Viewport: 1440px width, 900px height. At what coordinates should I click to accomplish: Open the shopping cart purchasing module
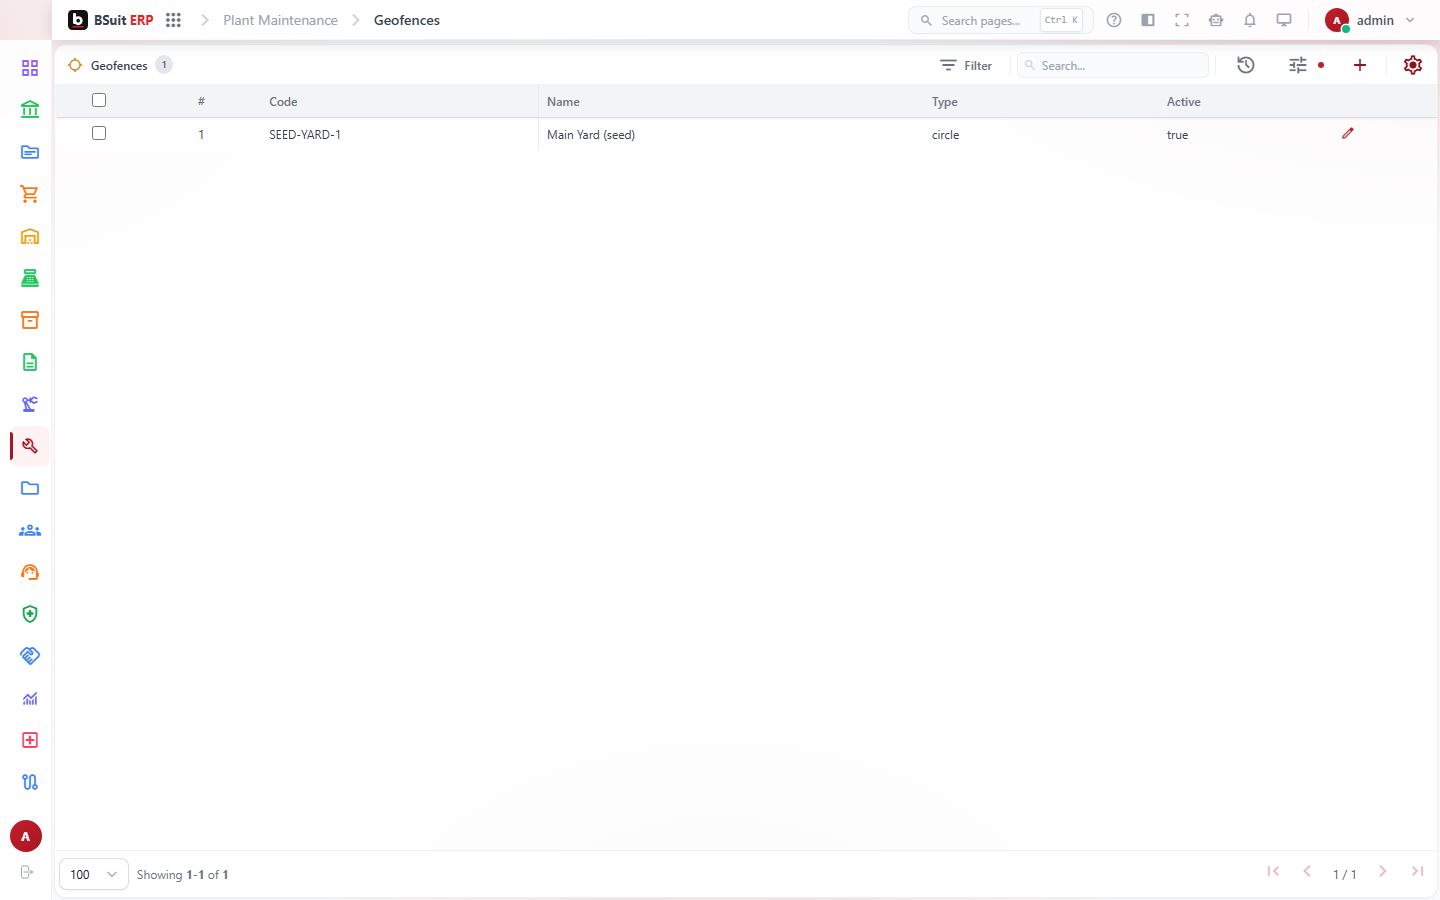click(x=30, y=194)
